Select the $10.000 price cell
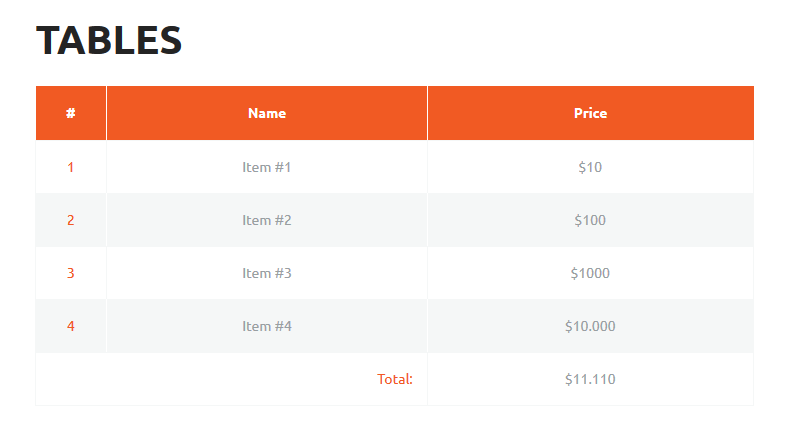Viewport: 800px width, 430px height. [x=590, y=326]
